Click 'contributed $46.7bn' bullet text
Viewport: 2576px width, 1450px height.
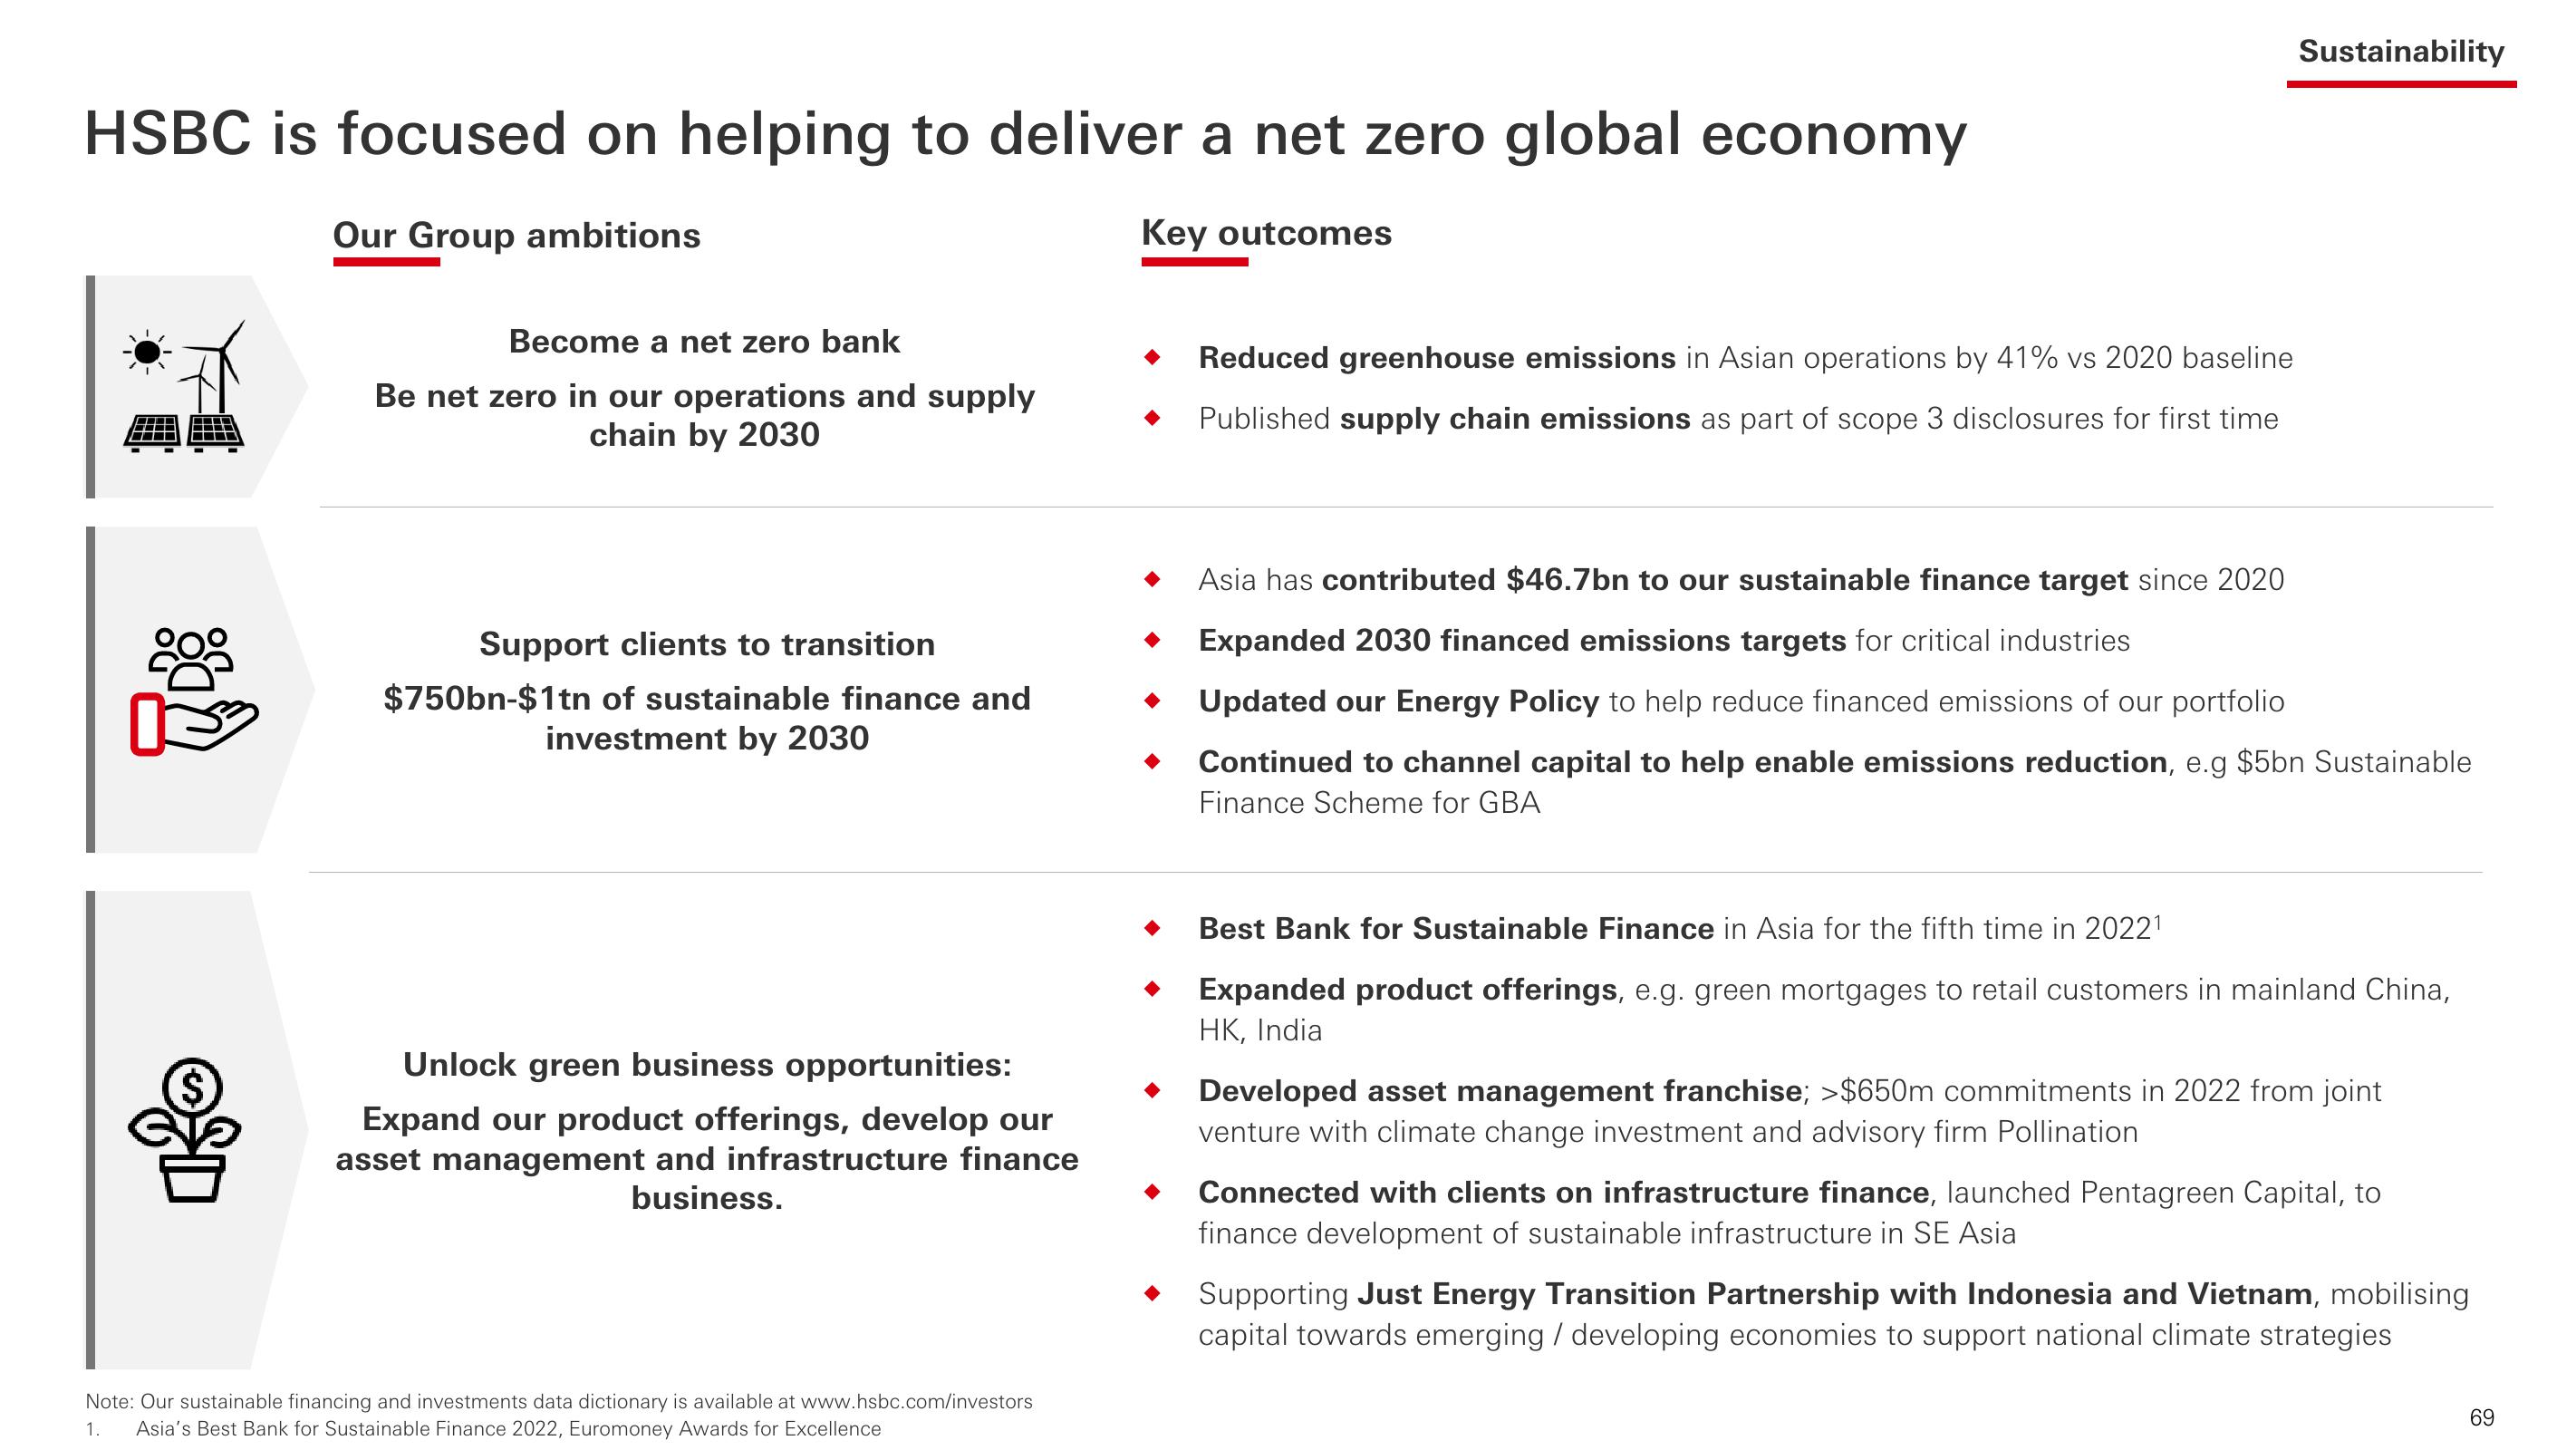1741,580
